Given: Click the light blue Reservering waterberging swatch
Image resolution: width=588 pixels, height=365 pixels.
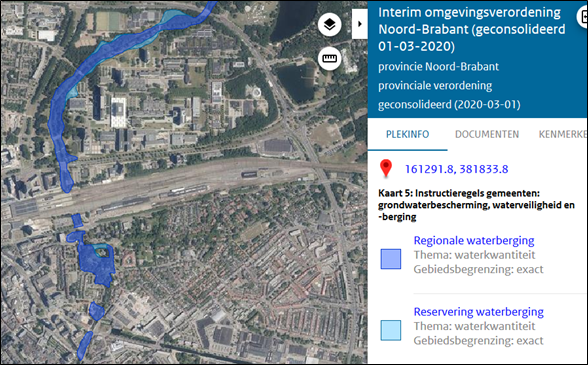Looking at the screenshot, I should coord(391,330).
